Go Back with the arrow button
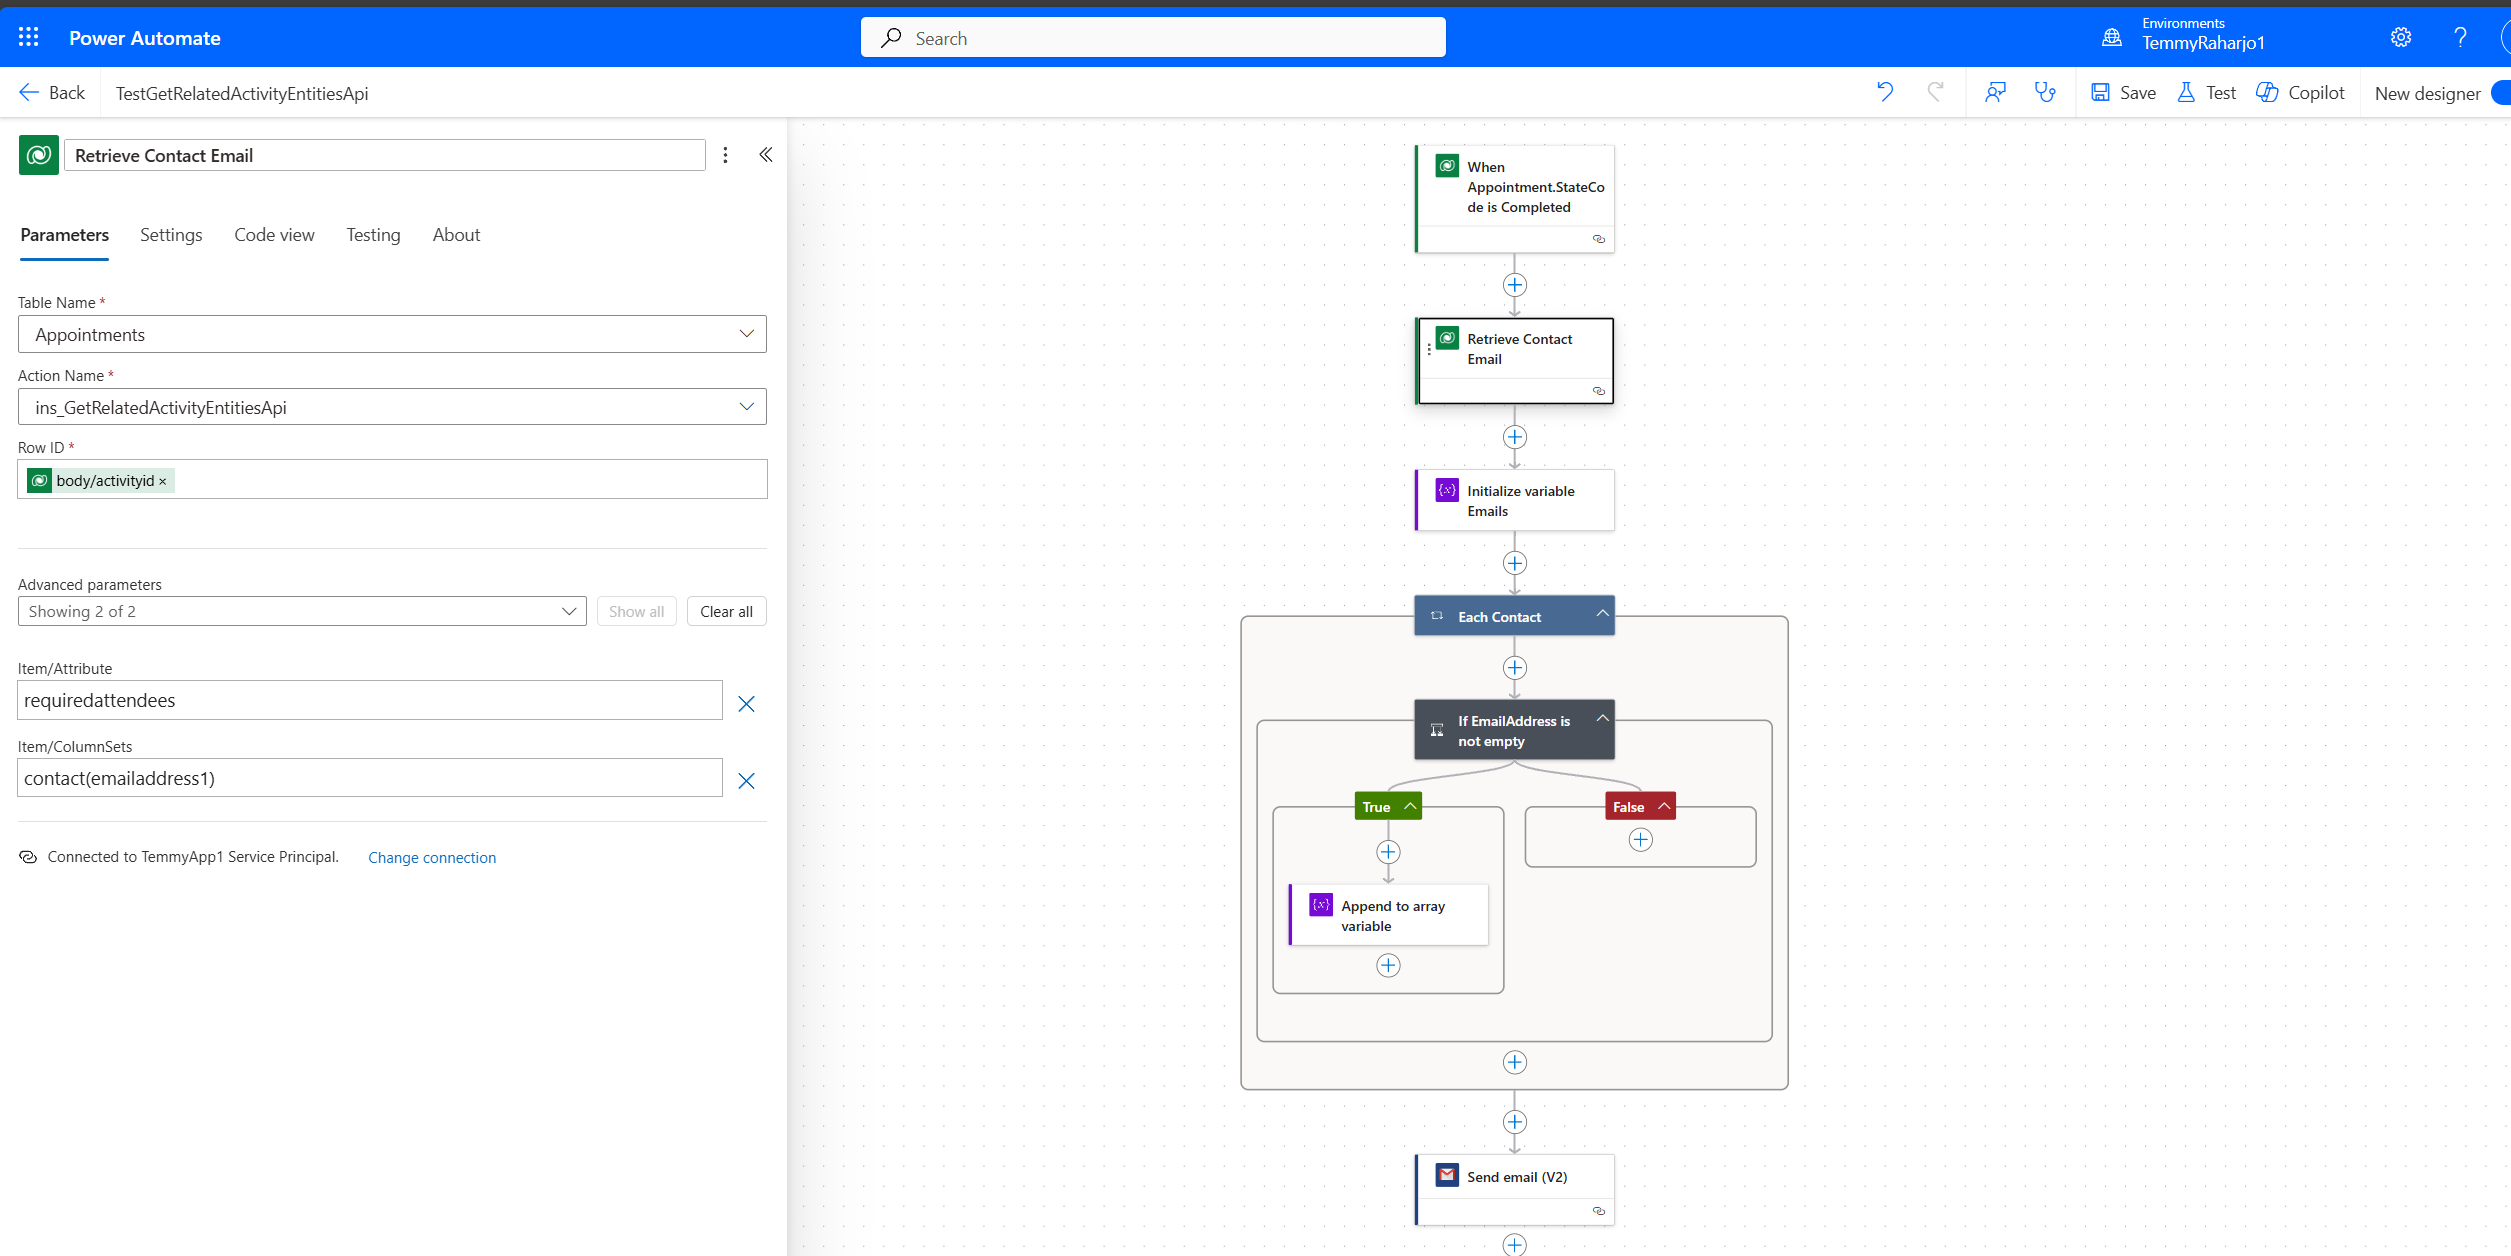This screenshot has height=1256, width=2511. 52,93
